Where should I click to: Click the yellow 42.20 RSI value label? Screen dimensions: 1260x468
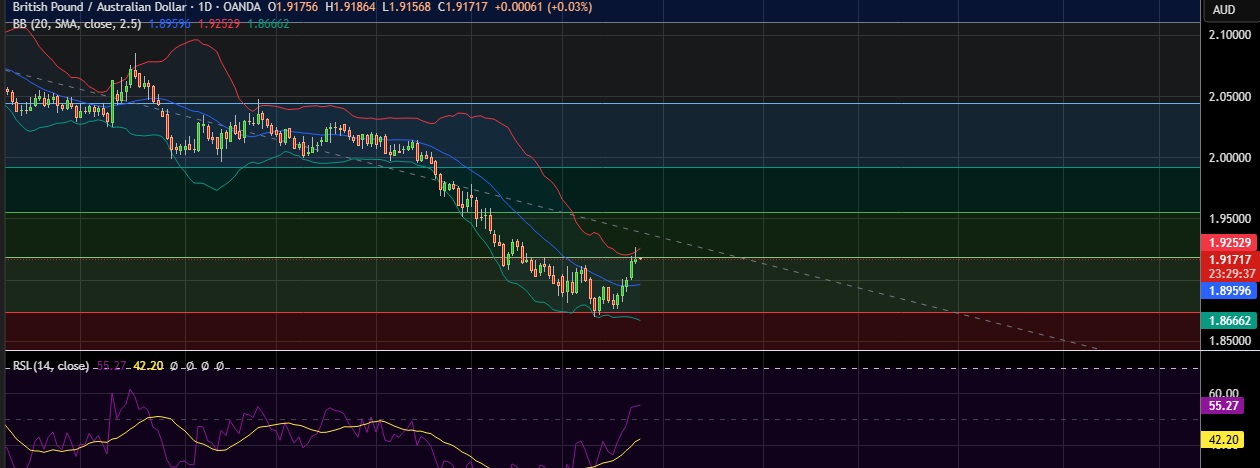(1228, 439)
